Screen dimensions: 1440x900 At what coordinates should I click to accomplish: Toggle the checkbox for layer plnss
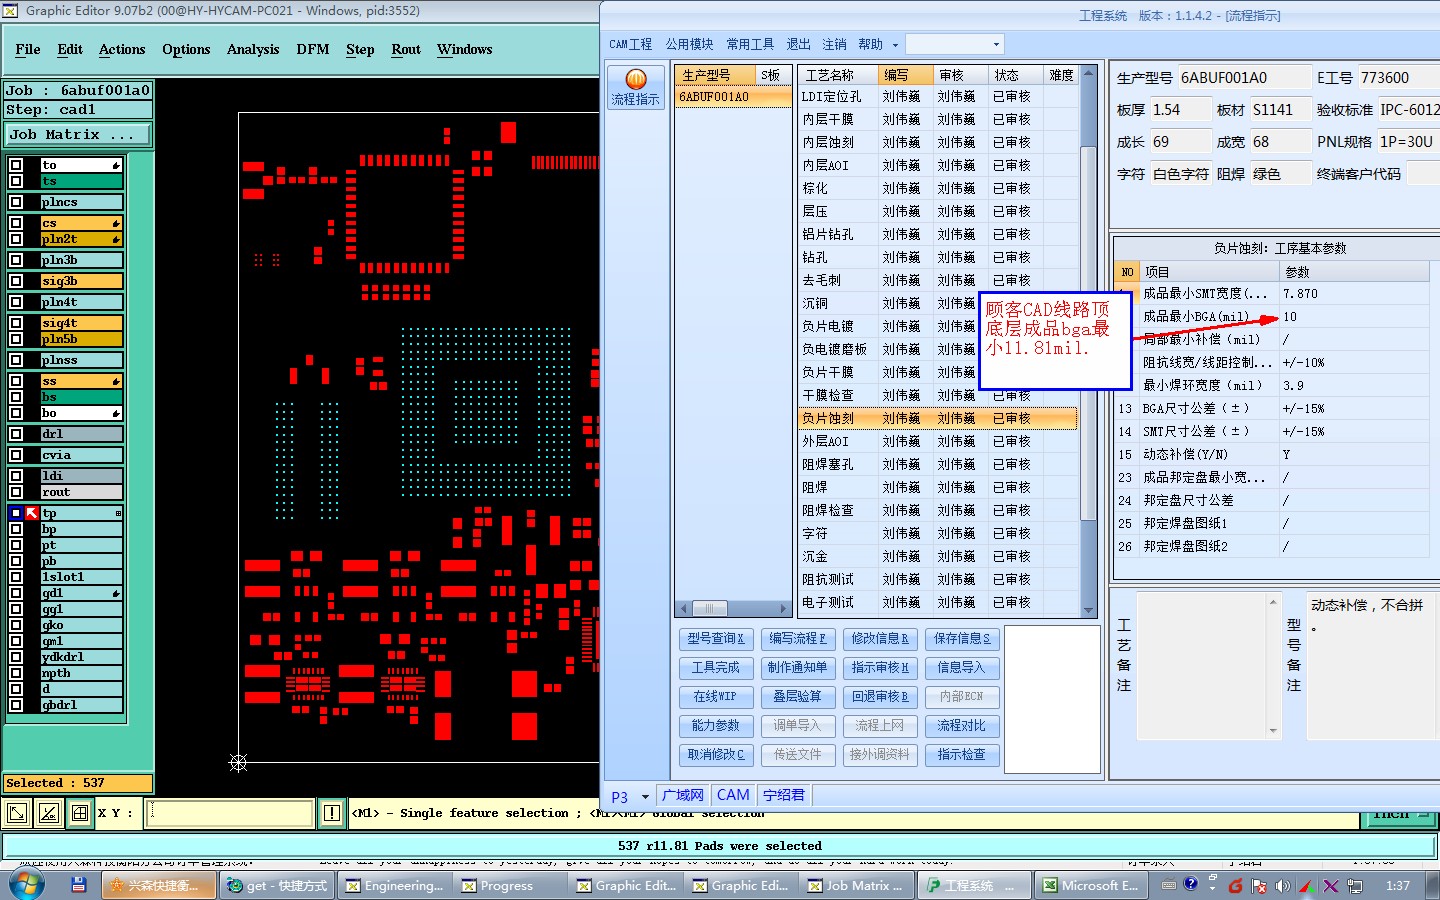coord(16,360)
